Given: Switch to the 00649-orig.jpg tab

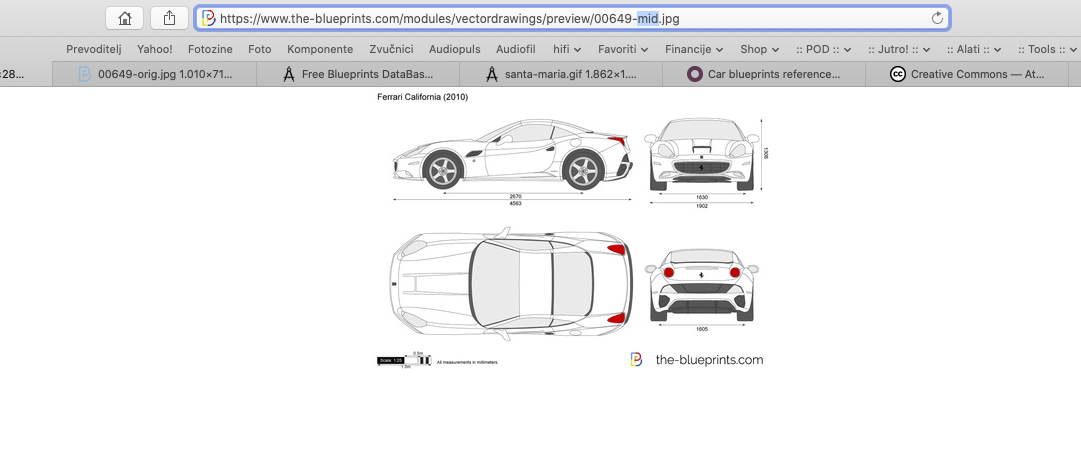Looking at the screenshot, I should [x=154, y=74].
